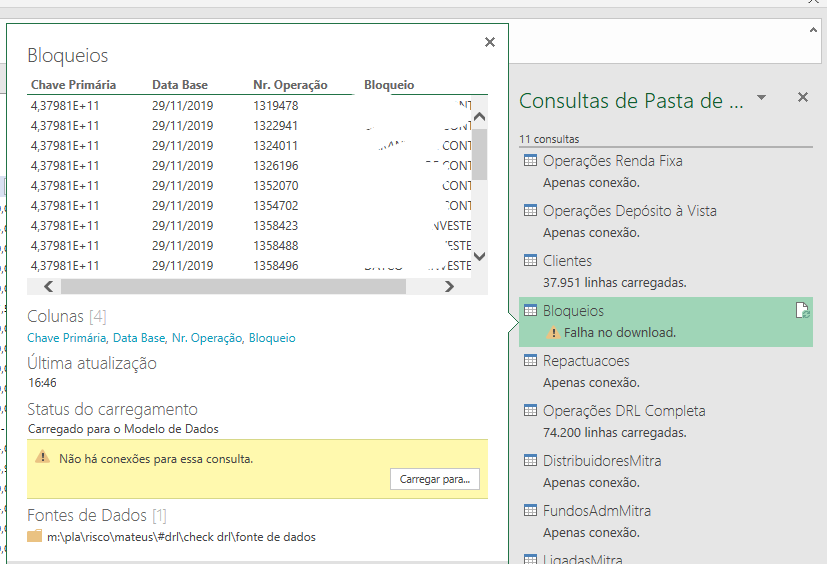Click the Carregar para... button
This screenshot has height=564, width=834.
[x=435, y=479]
